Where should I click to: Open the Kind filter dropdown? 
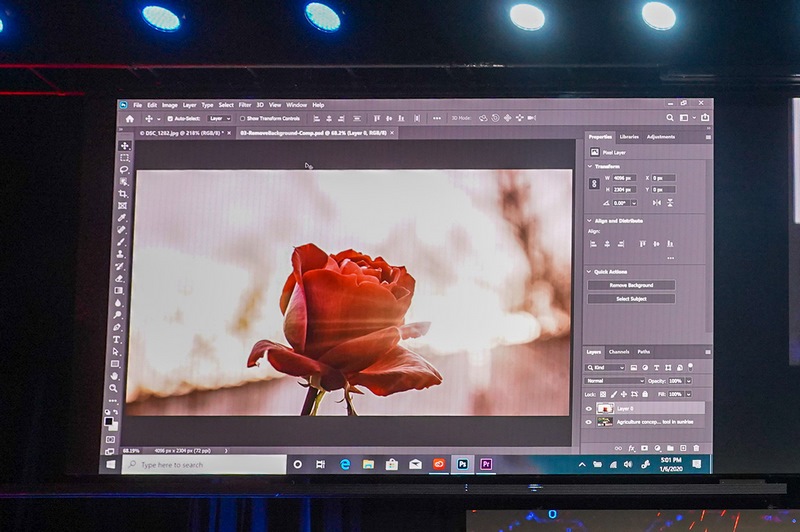(x=605, y=367)
